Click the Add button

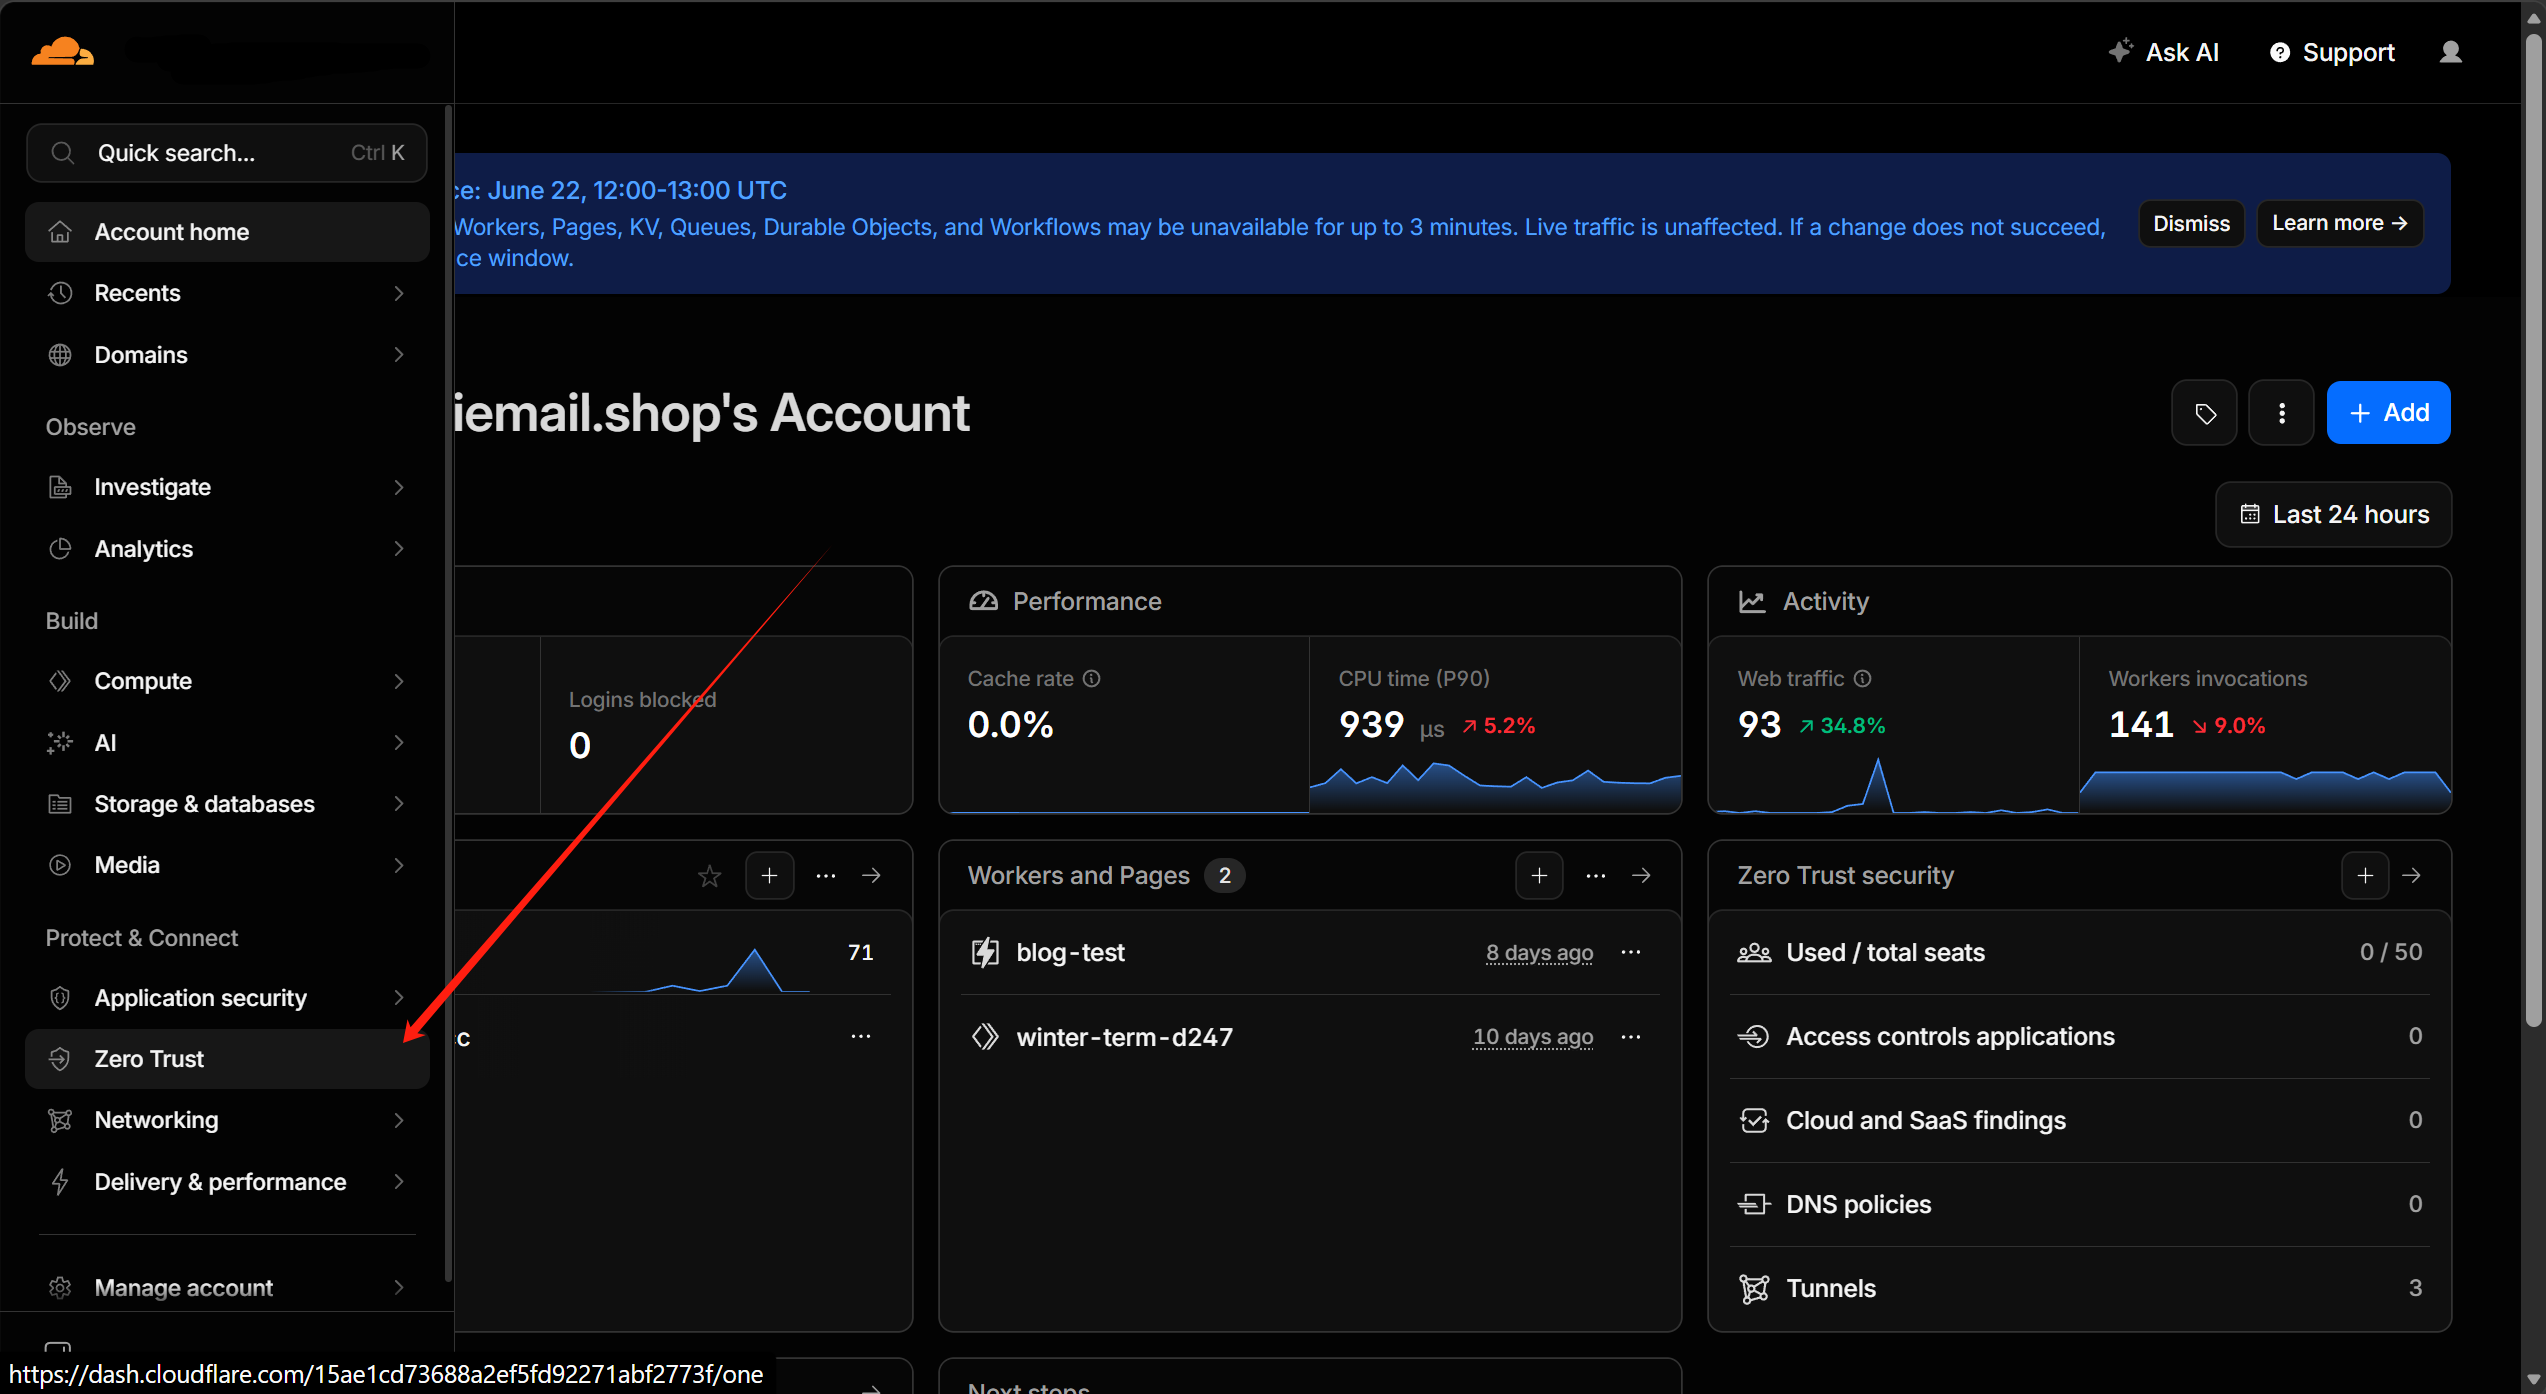tap(2388, 413)
